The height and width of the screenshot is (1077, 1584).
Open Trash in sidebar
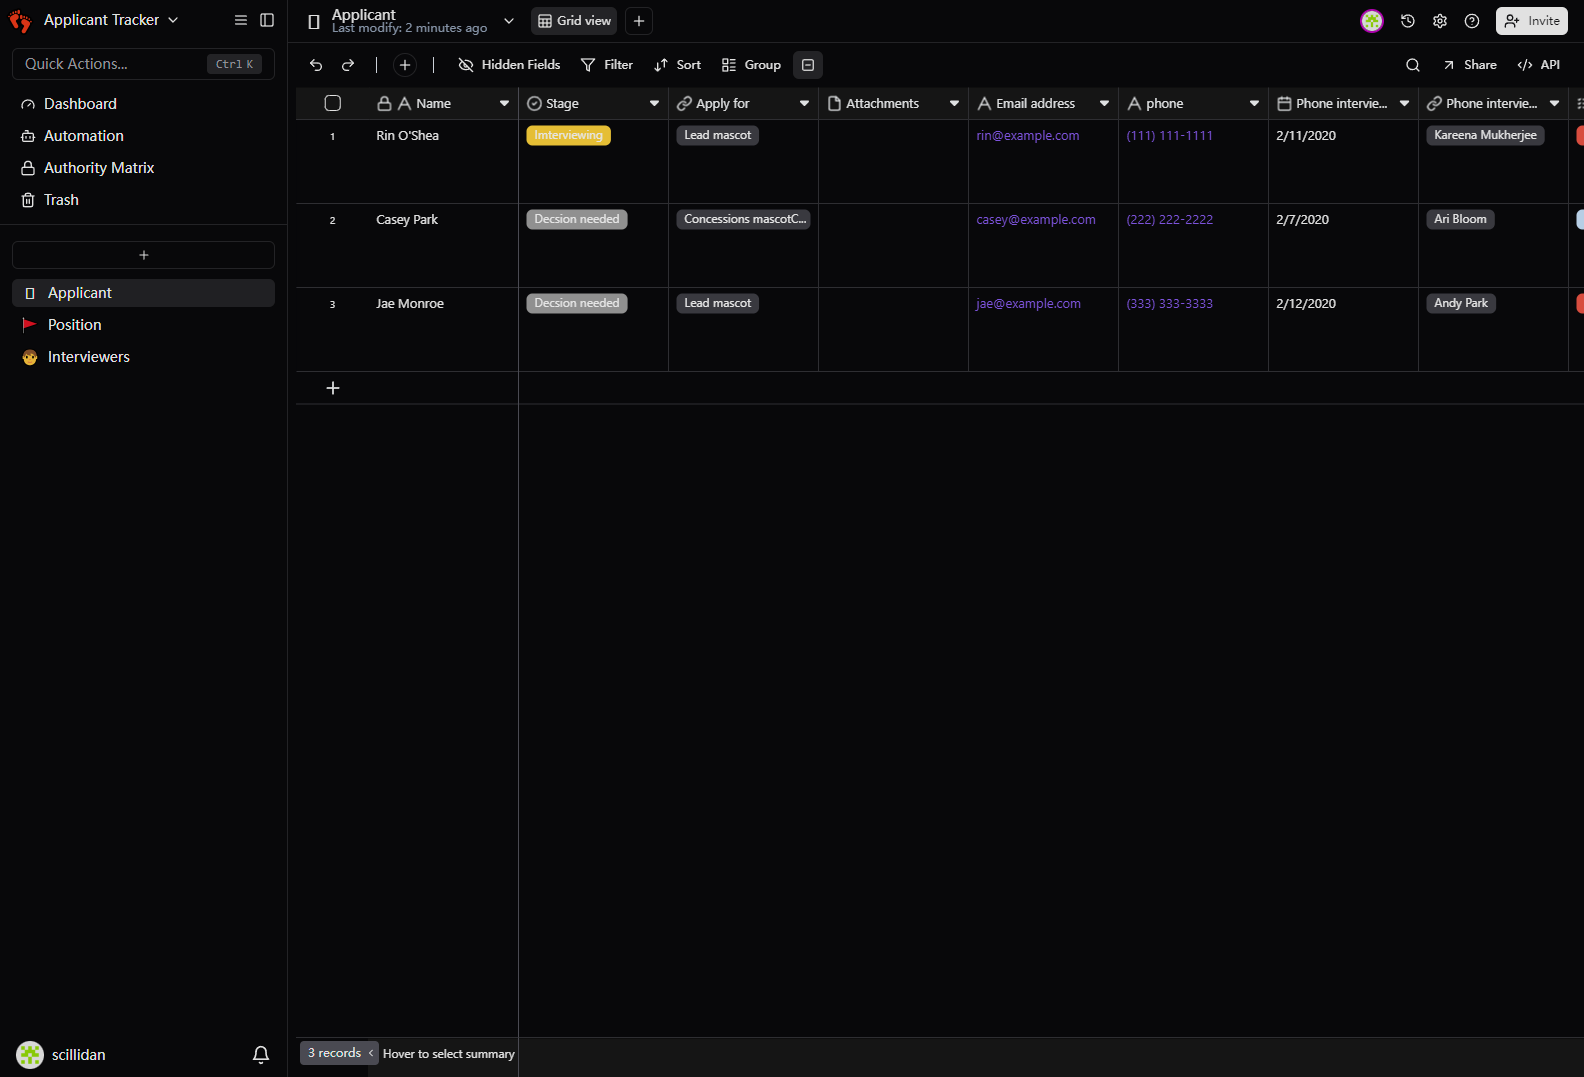point(143,200)
